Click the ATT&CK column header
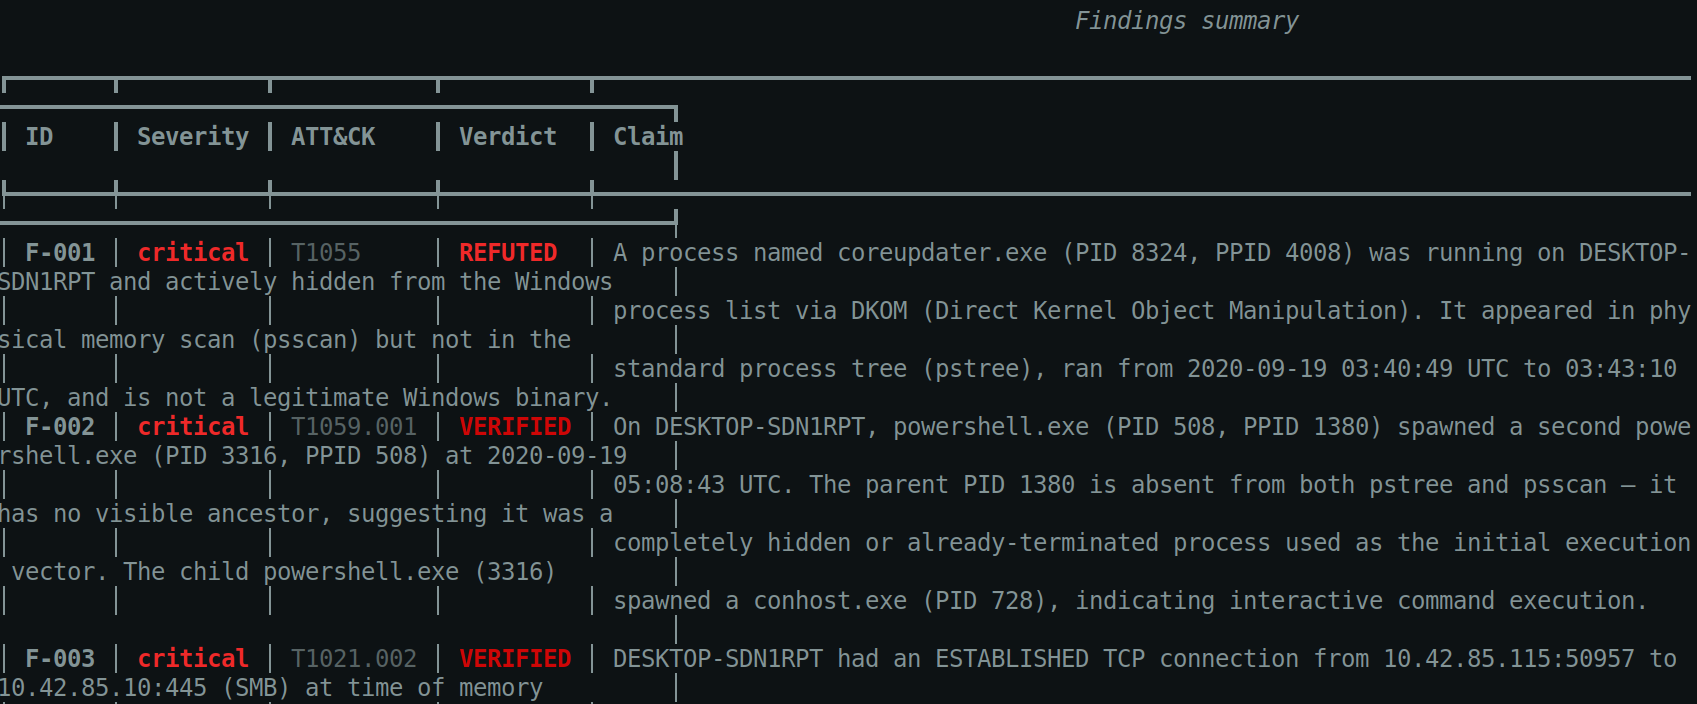Viewport: 1697px width, 704px height. tap(333, 137)
